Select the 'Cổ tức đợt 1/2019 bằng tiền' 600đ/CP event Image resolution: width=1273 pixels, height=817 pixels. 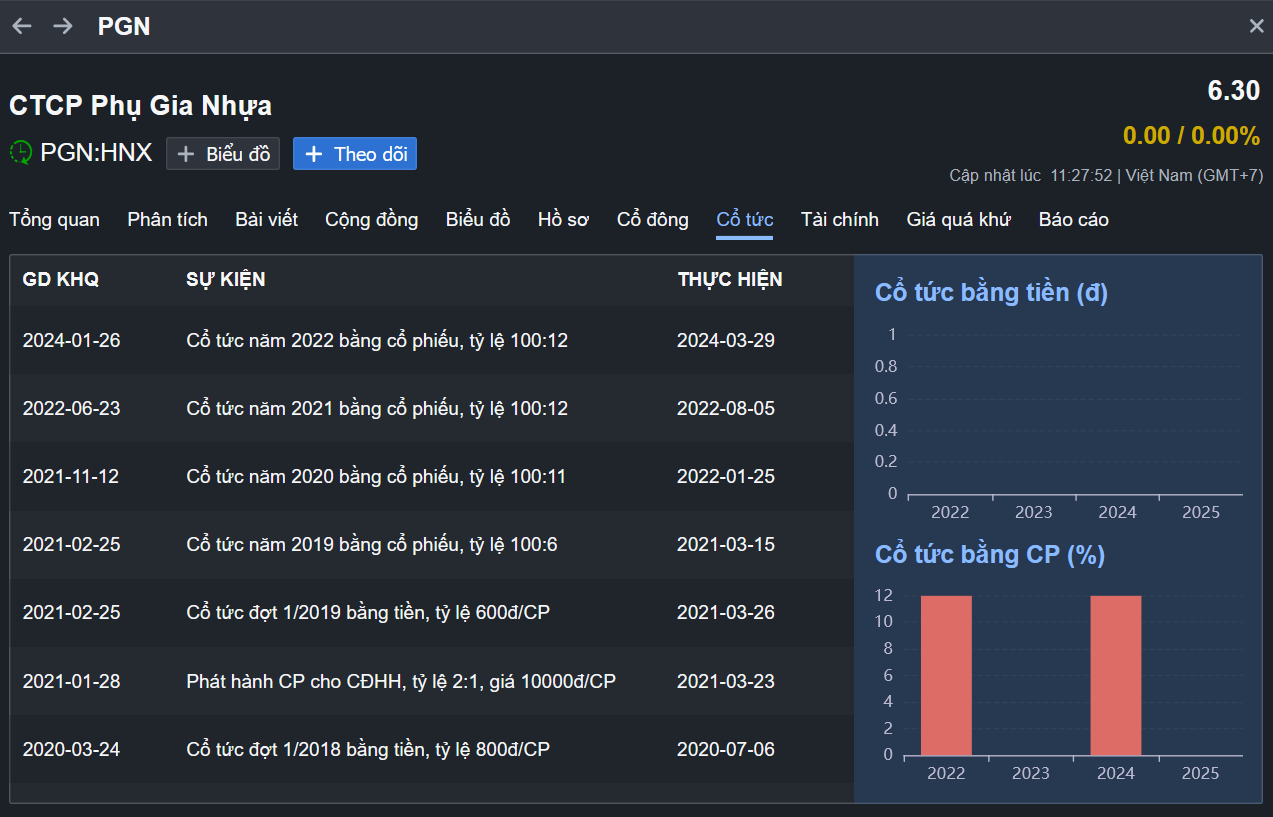368,612
